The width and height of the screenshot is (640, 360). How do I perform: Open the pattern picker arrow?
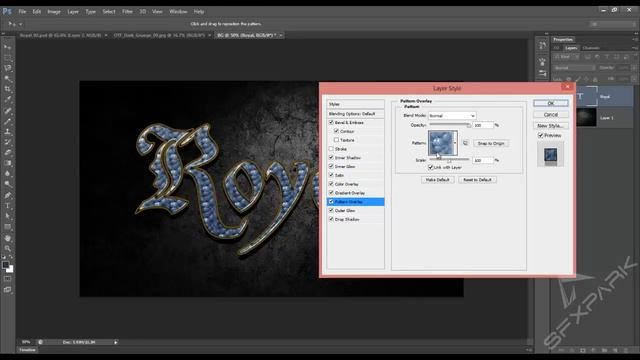coord(455,143)
